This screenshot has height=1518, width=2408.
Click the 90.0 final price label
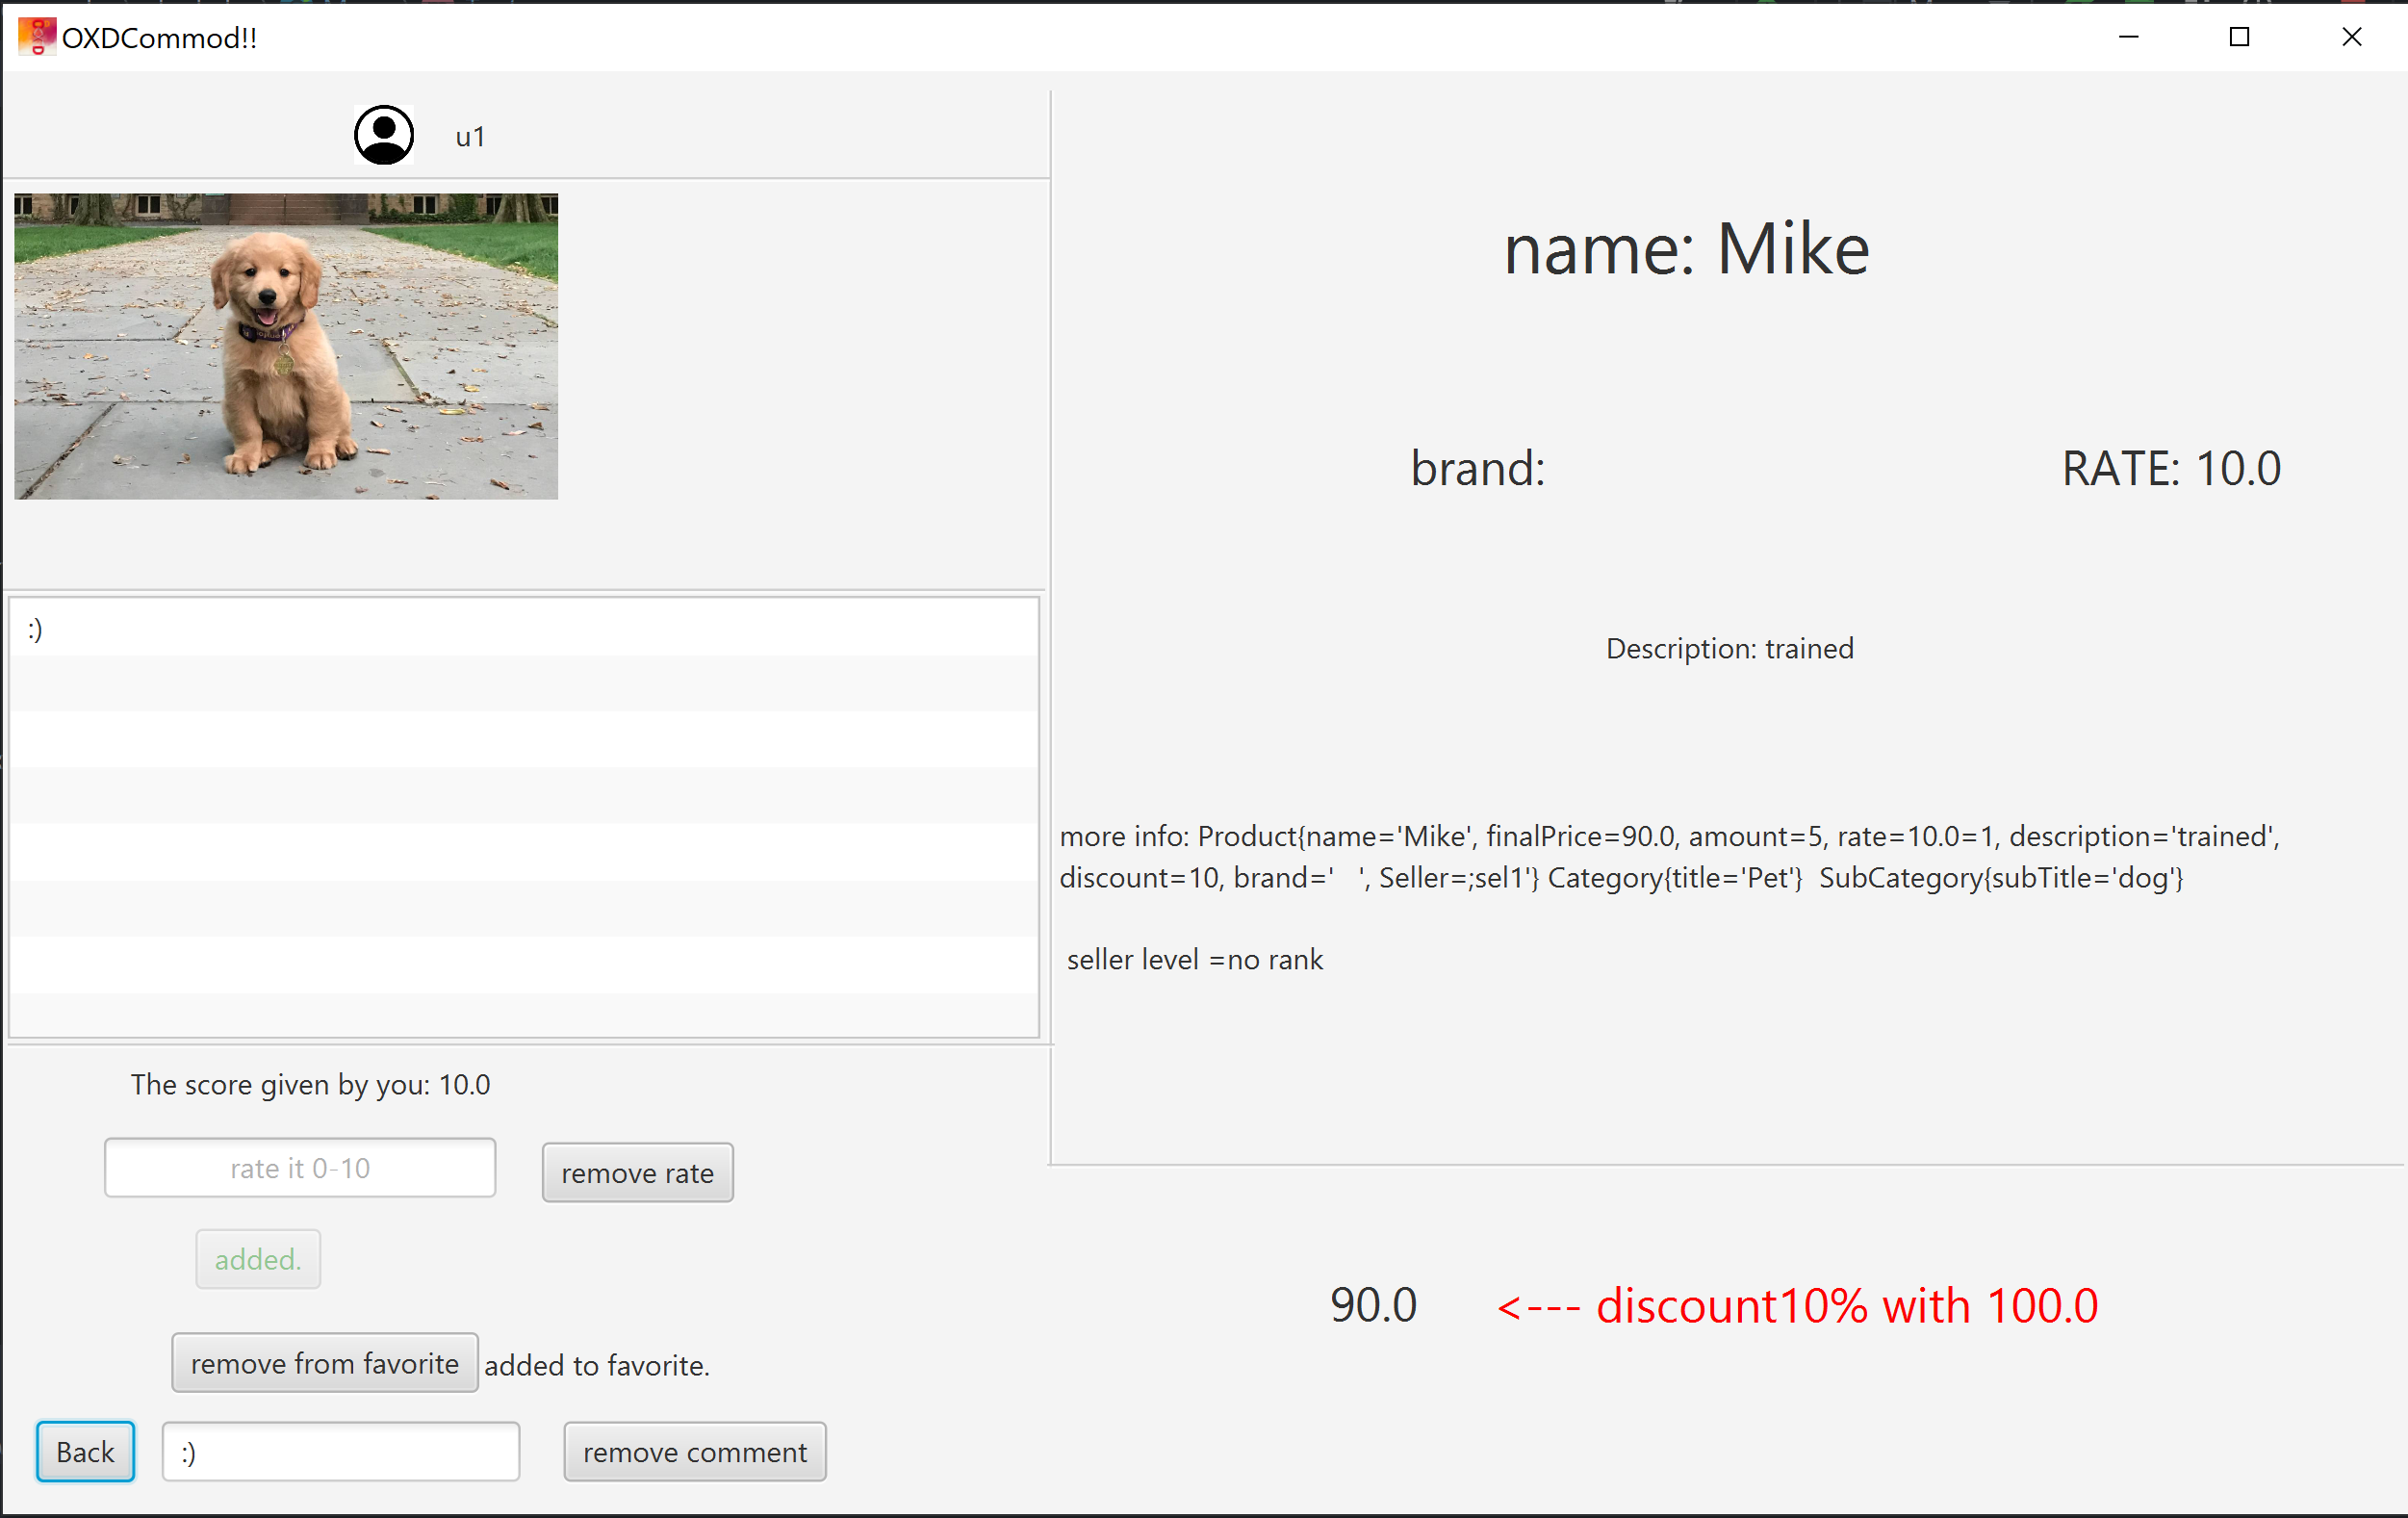coord(1373,1305)
